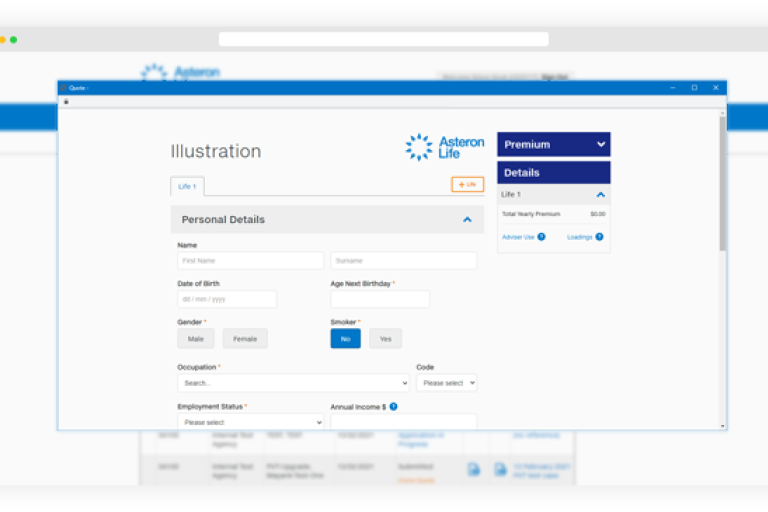Set Smoker to Yes

385,339
